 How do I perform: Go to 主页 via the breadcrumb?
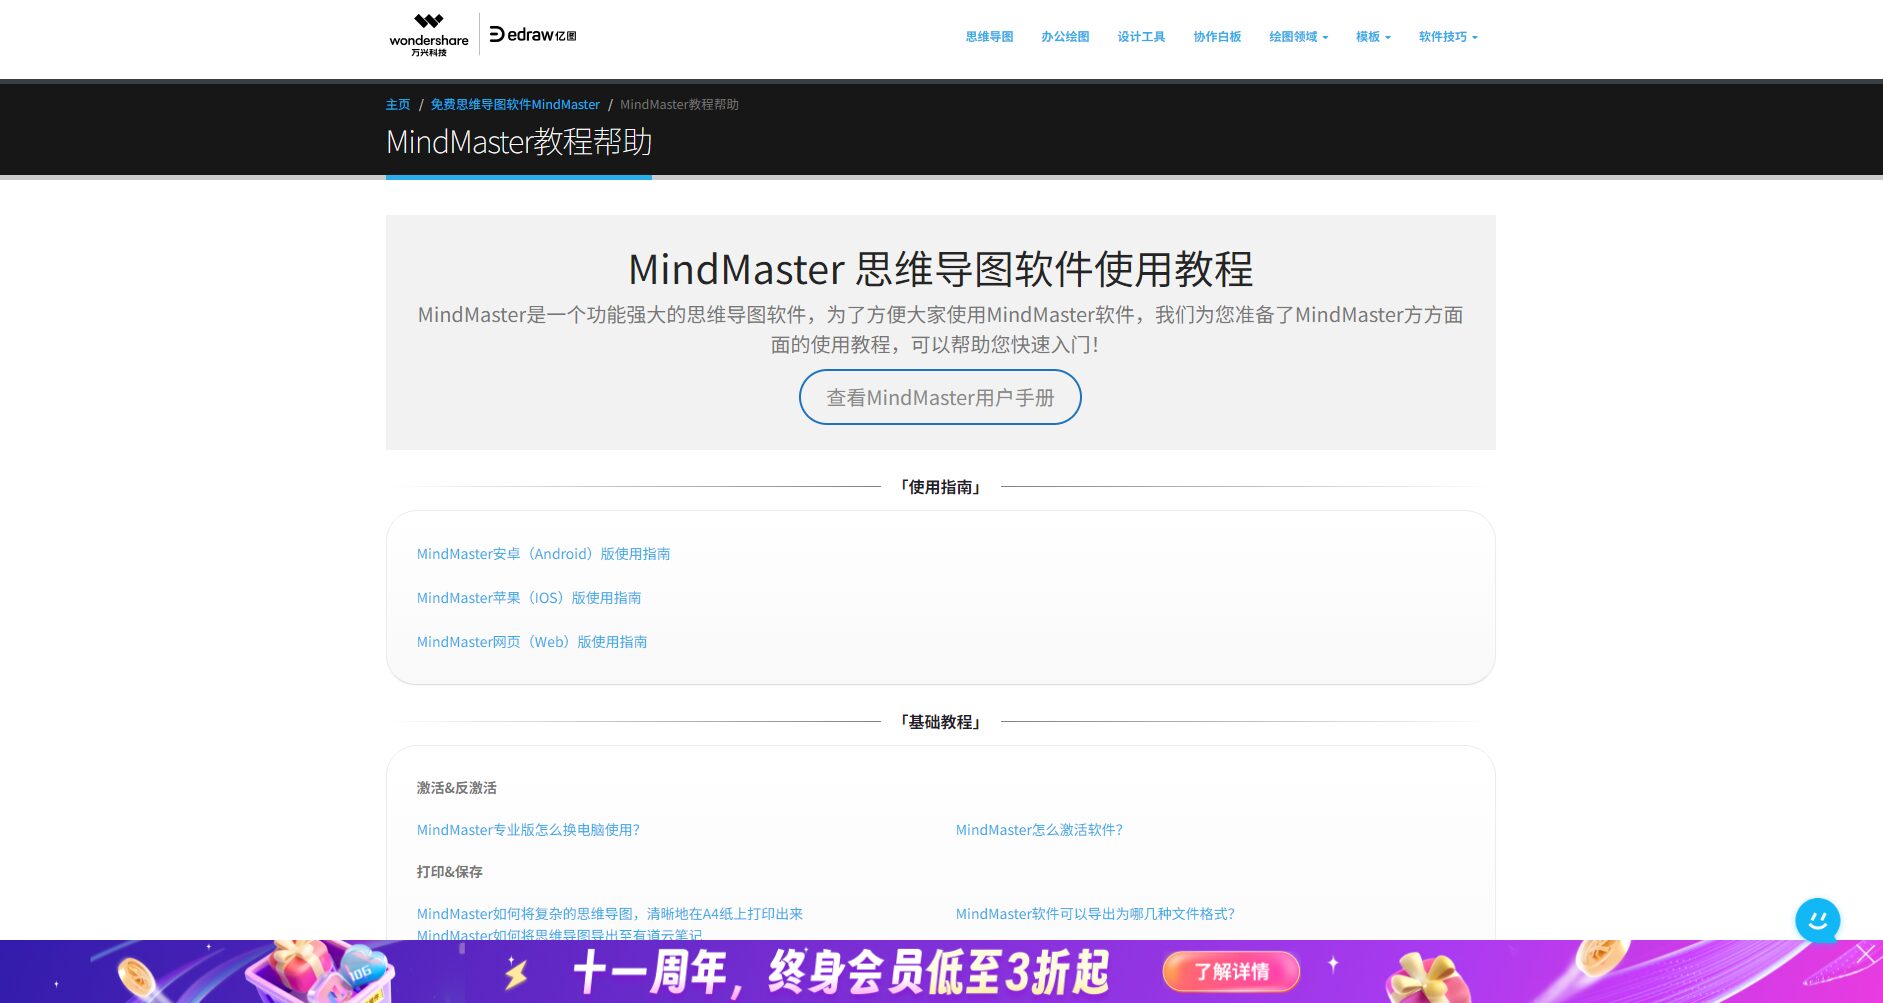point(398,105)
